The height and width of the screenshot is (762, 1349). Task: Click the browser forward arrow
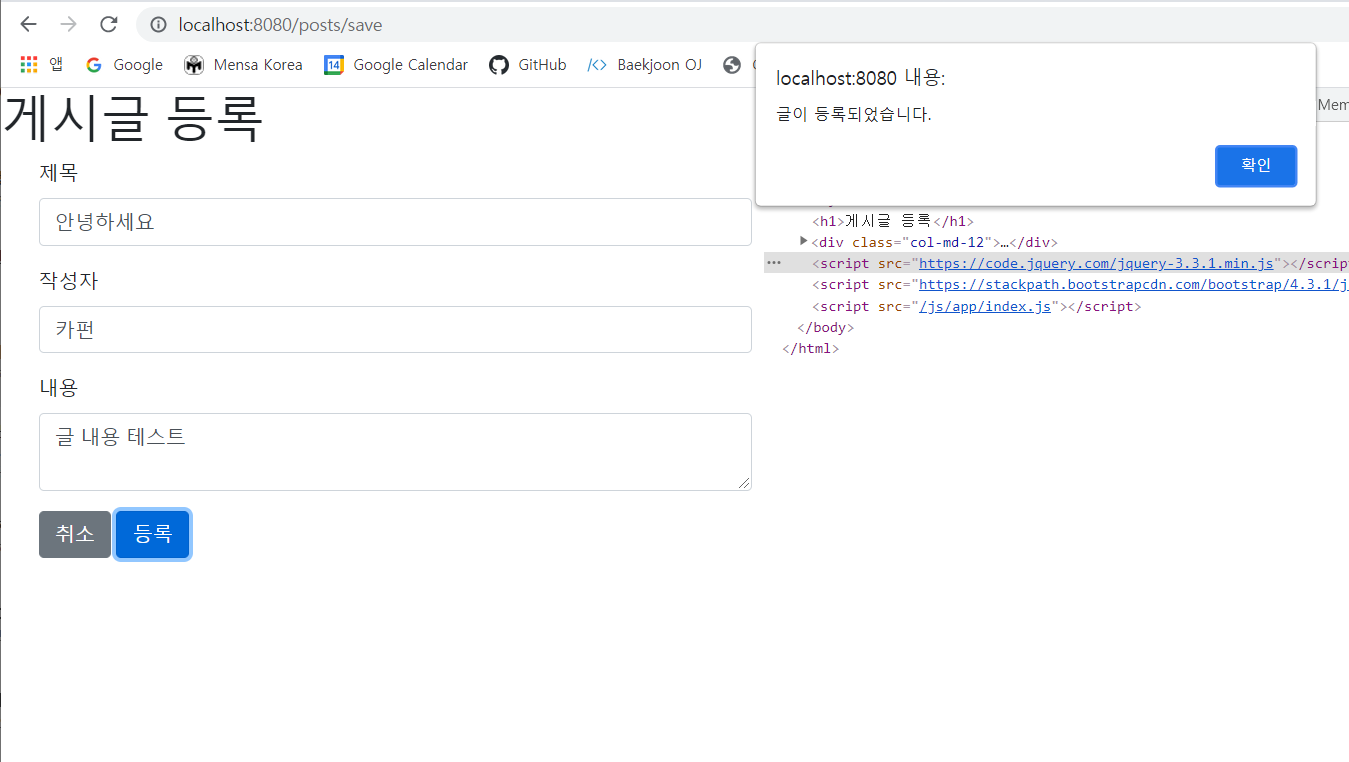tap(68, 25)
